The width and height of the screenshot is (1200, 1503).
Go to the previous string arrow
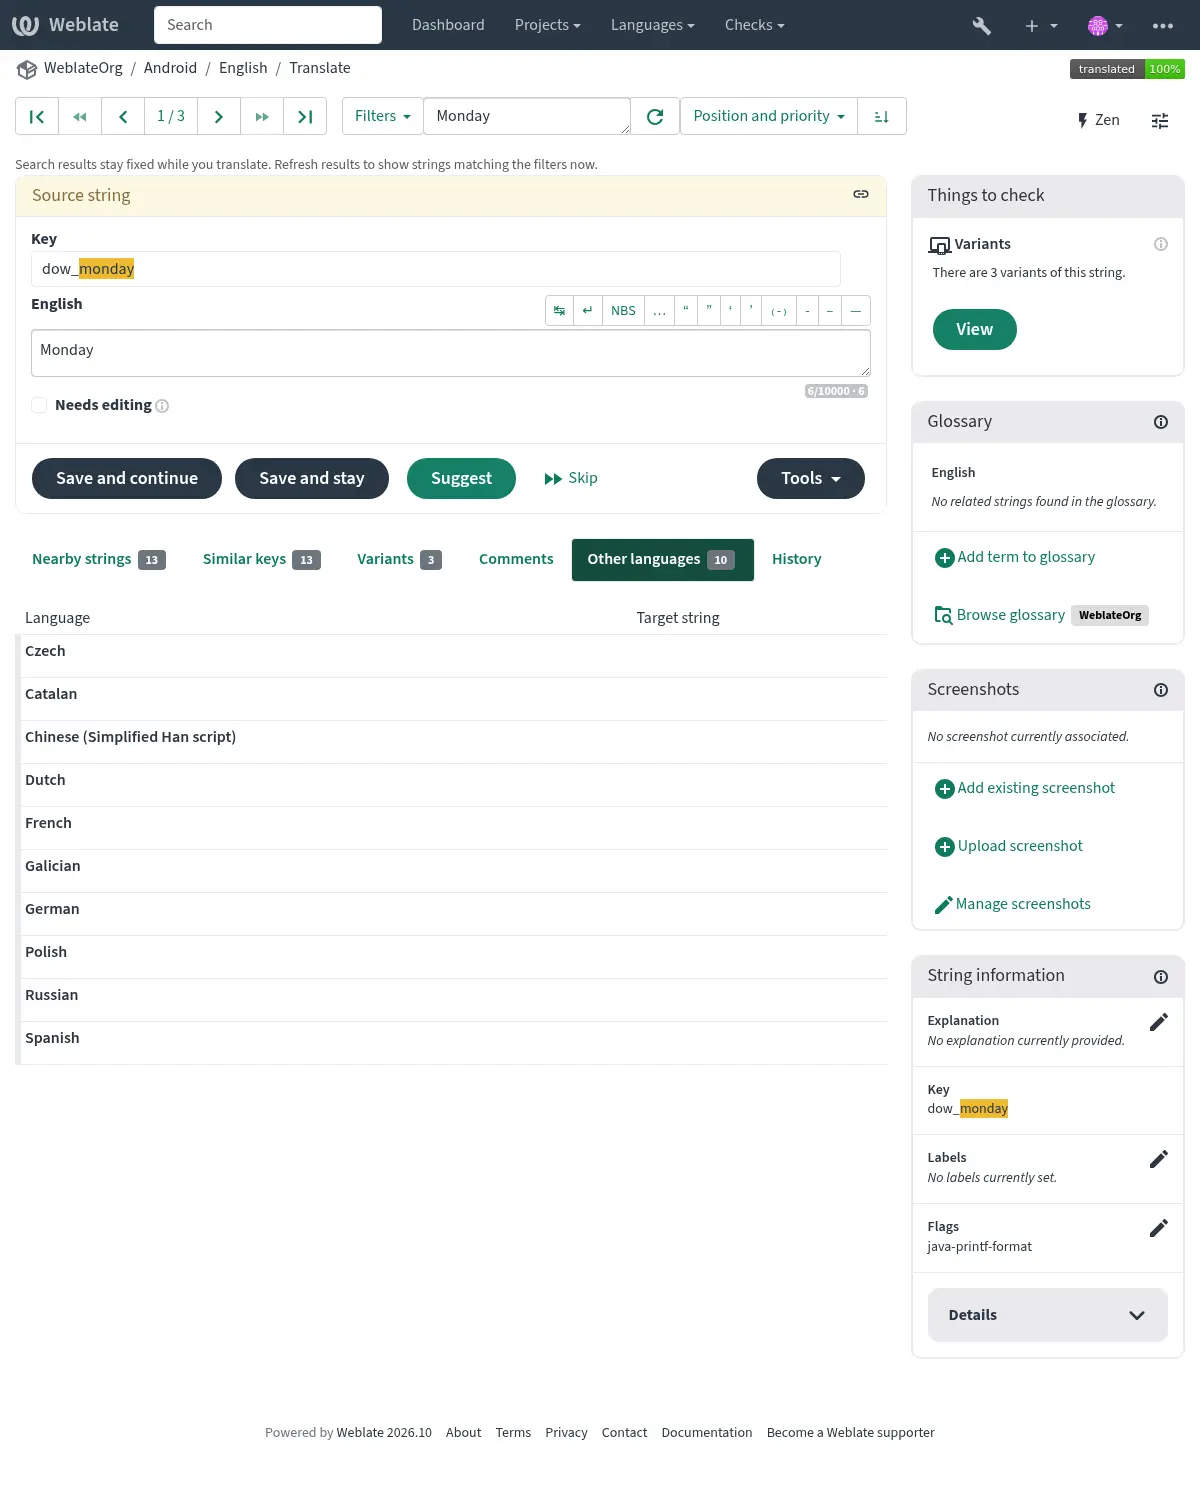tap(123, 117)
